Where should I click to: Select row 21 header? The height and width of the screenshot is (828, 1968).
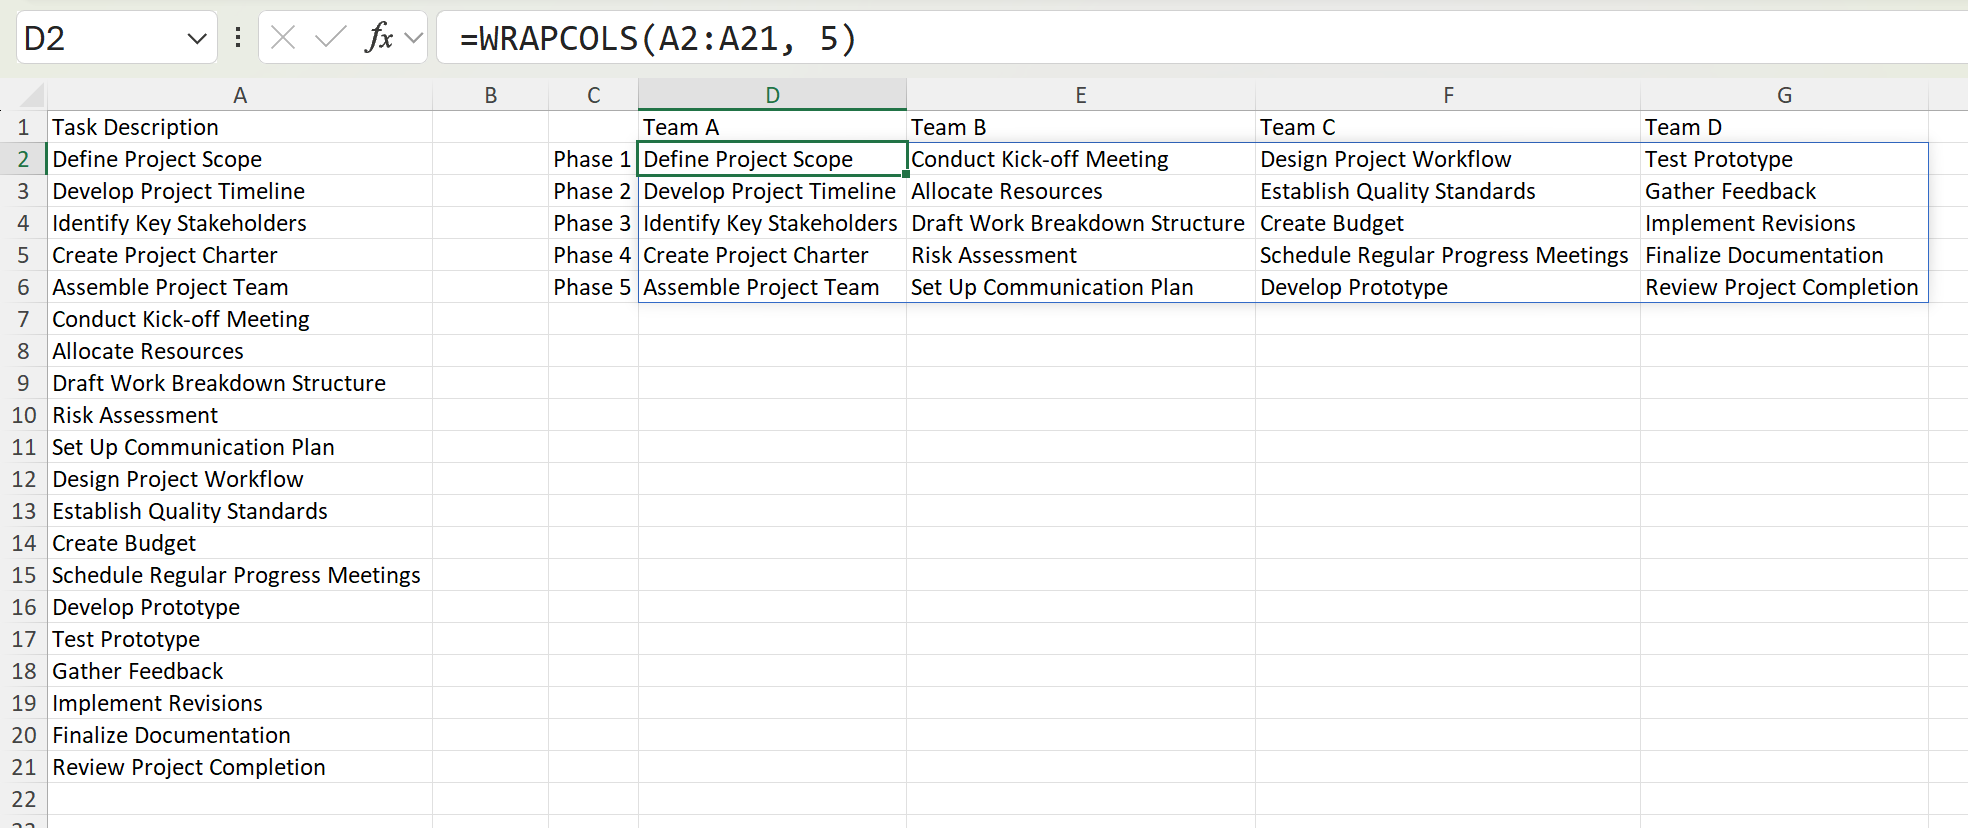24,767
